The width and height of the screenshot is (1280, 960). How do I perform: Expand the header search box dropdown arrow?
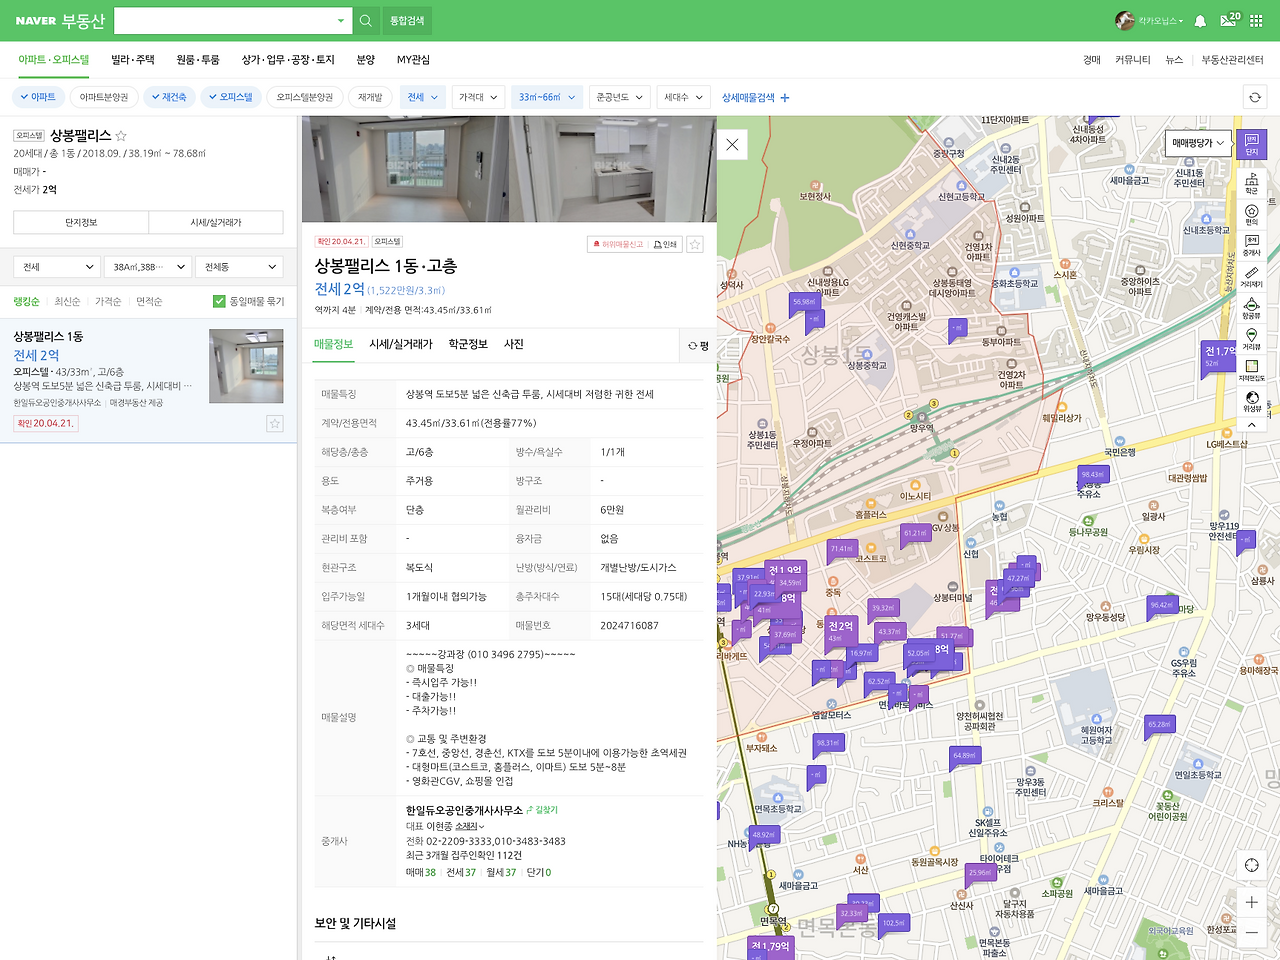pyautogui.click(x=341, y=20)
